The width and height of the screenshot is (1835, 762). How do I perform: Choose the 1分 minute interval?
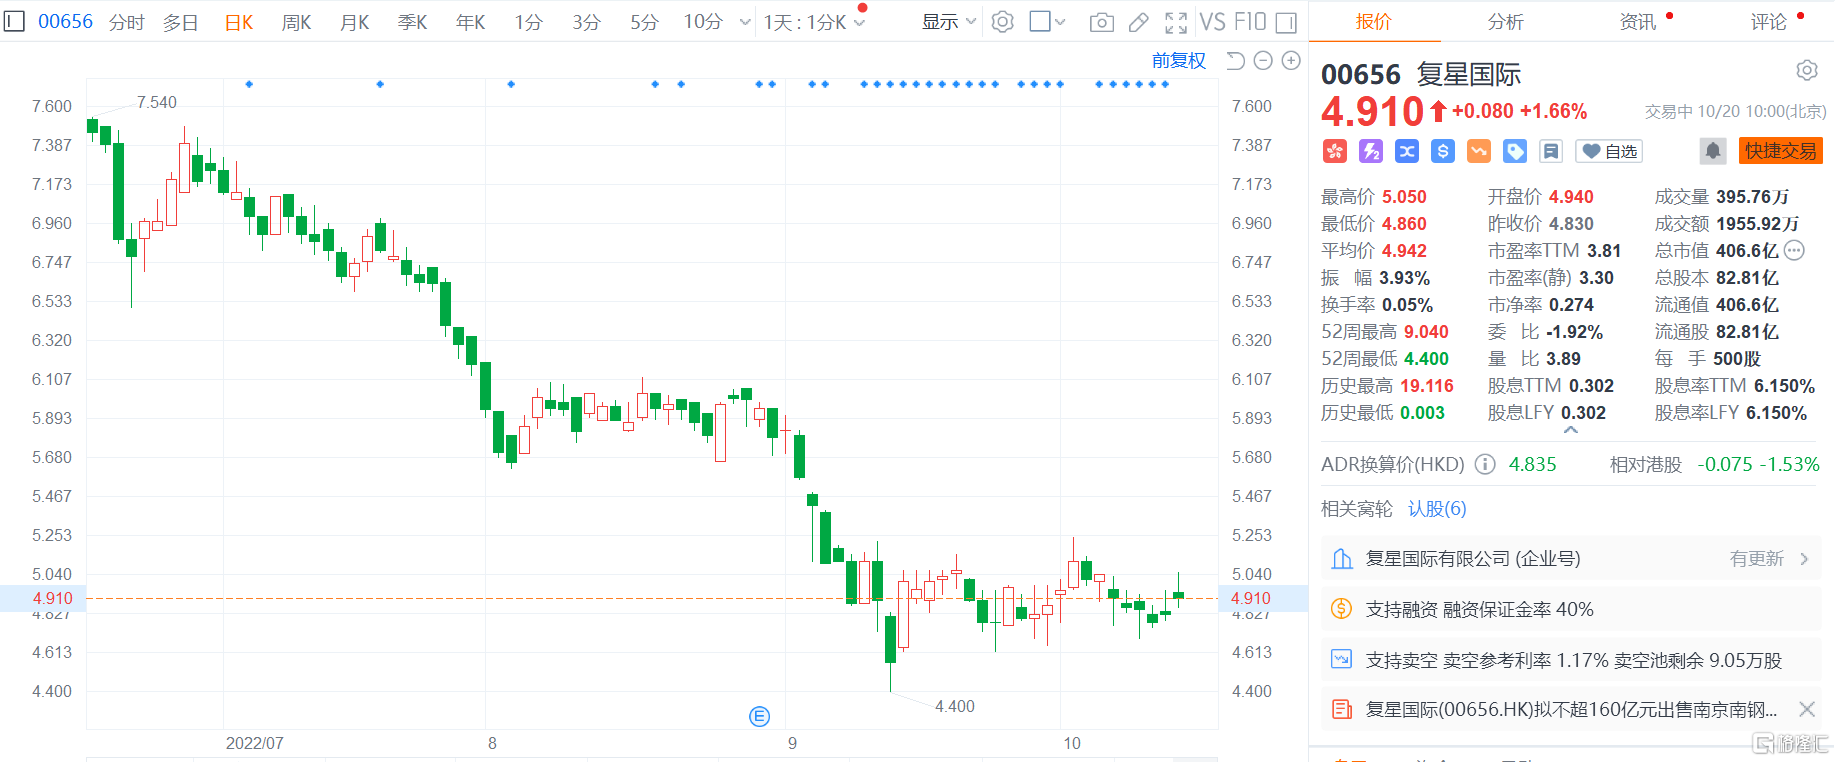coord(528,22)
